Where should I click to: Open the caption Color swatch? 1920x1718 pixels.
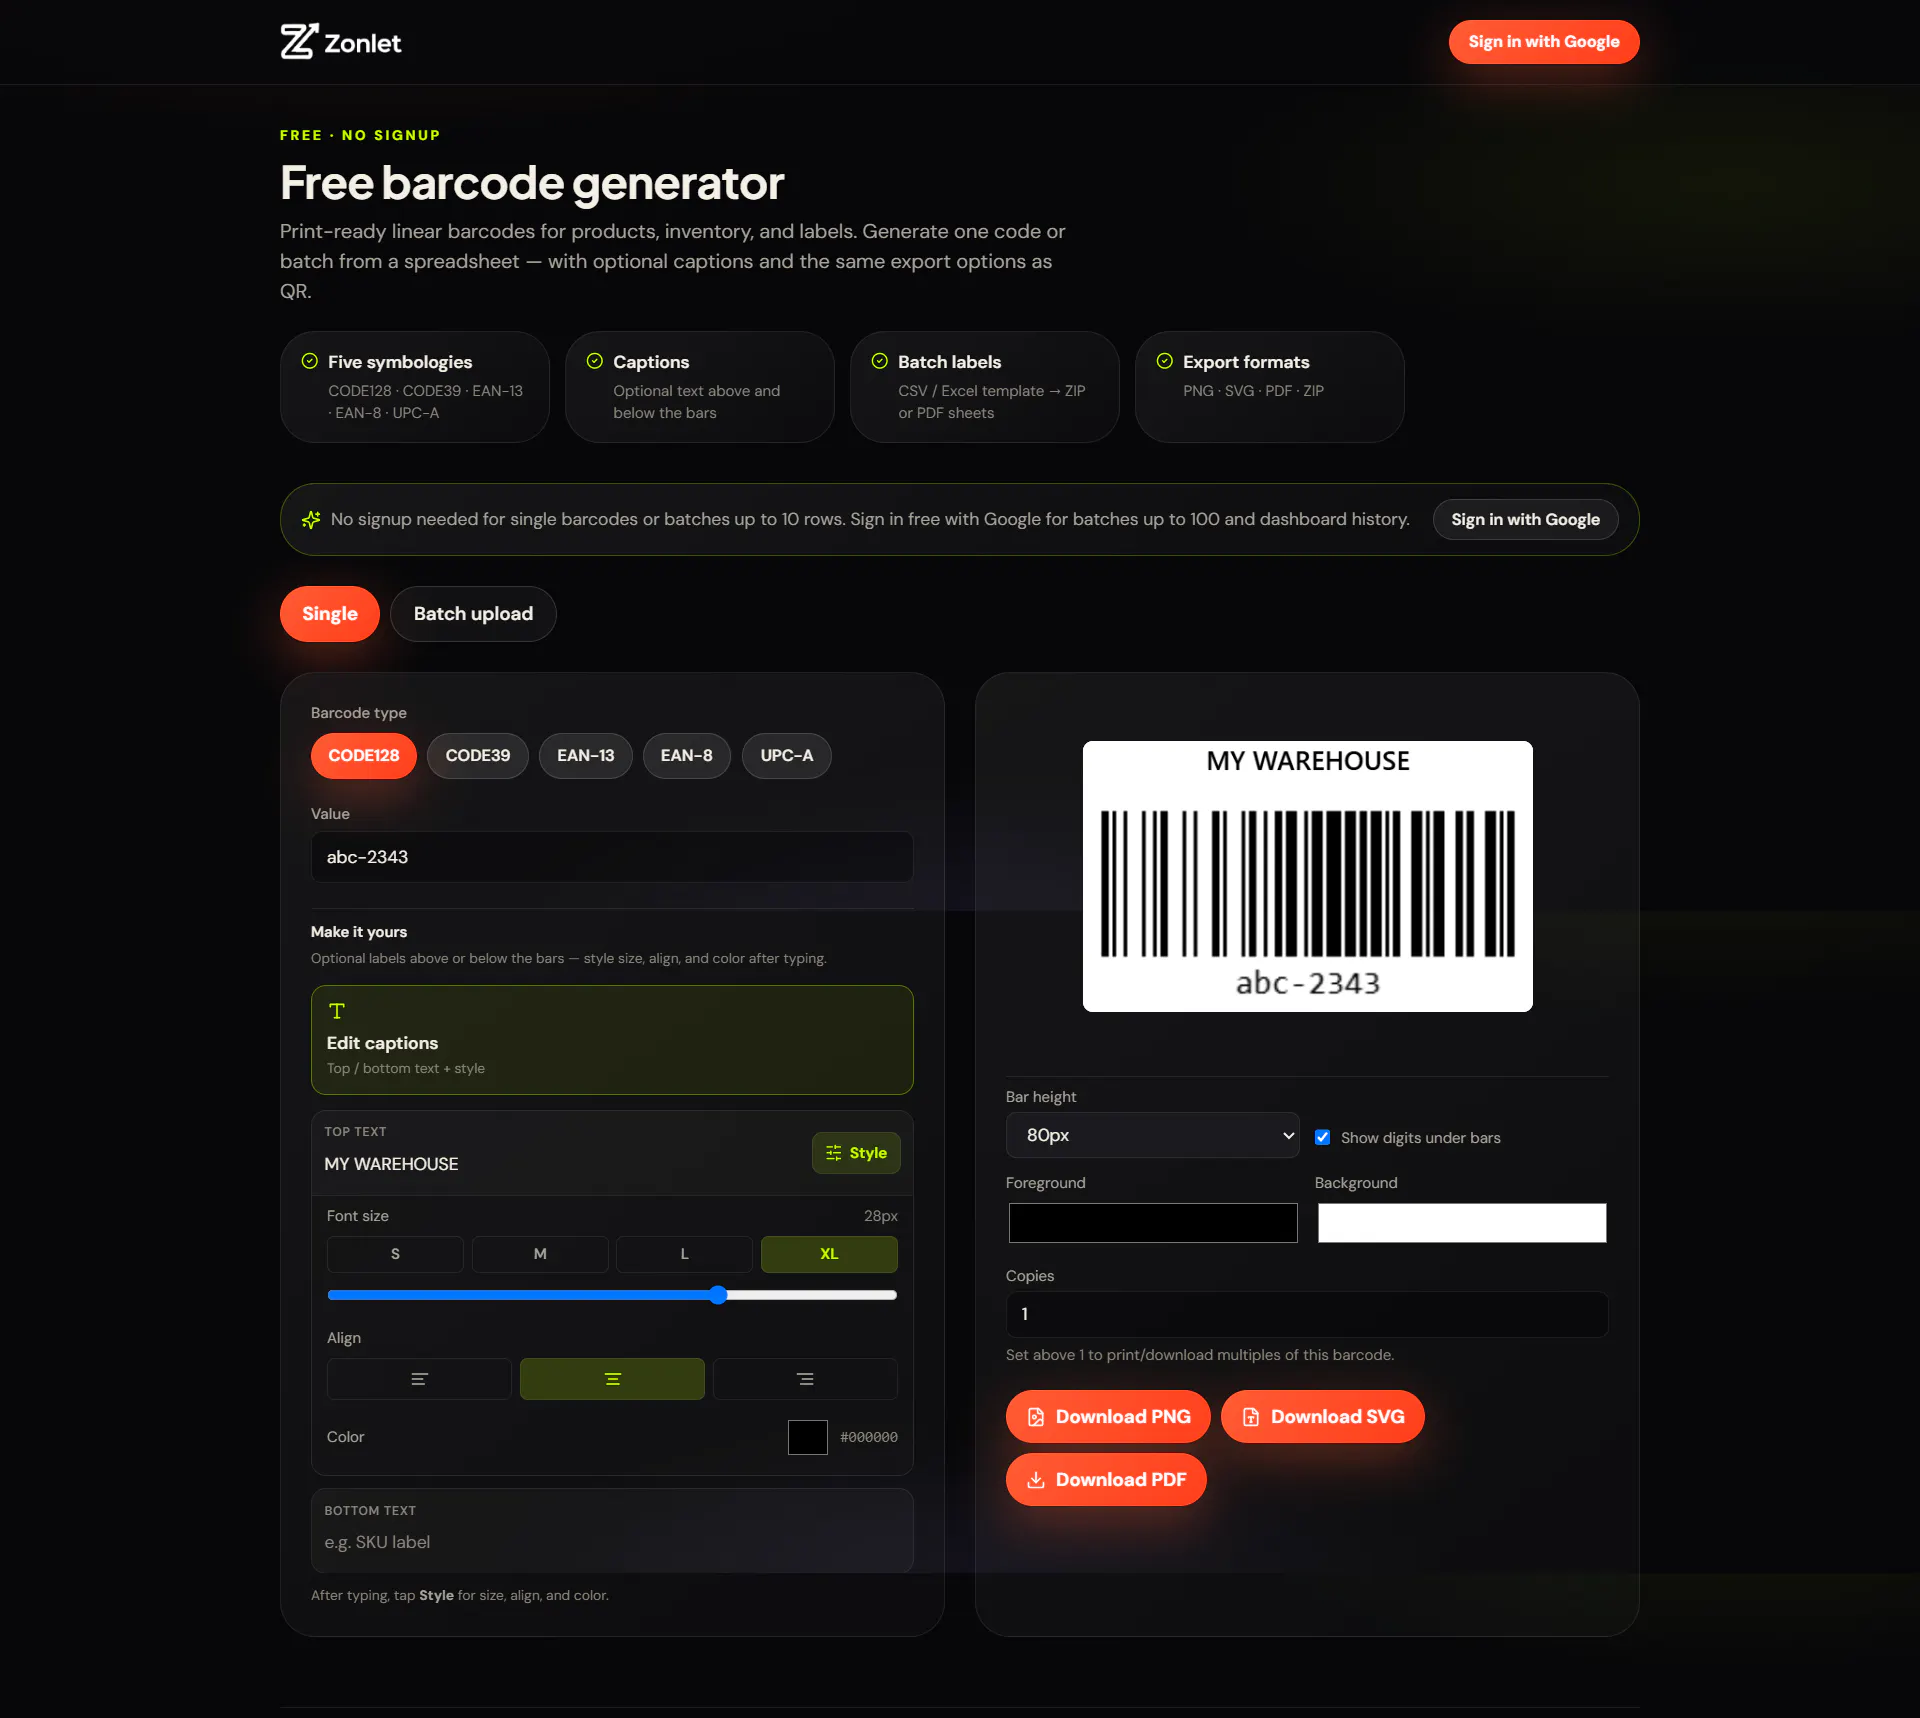pyautogui.click(x=808, y=1437)
